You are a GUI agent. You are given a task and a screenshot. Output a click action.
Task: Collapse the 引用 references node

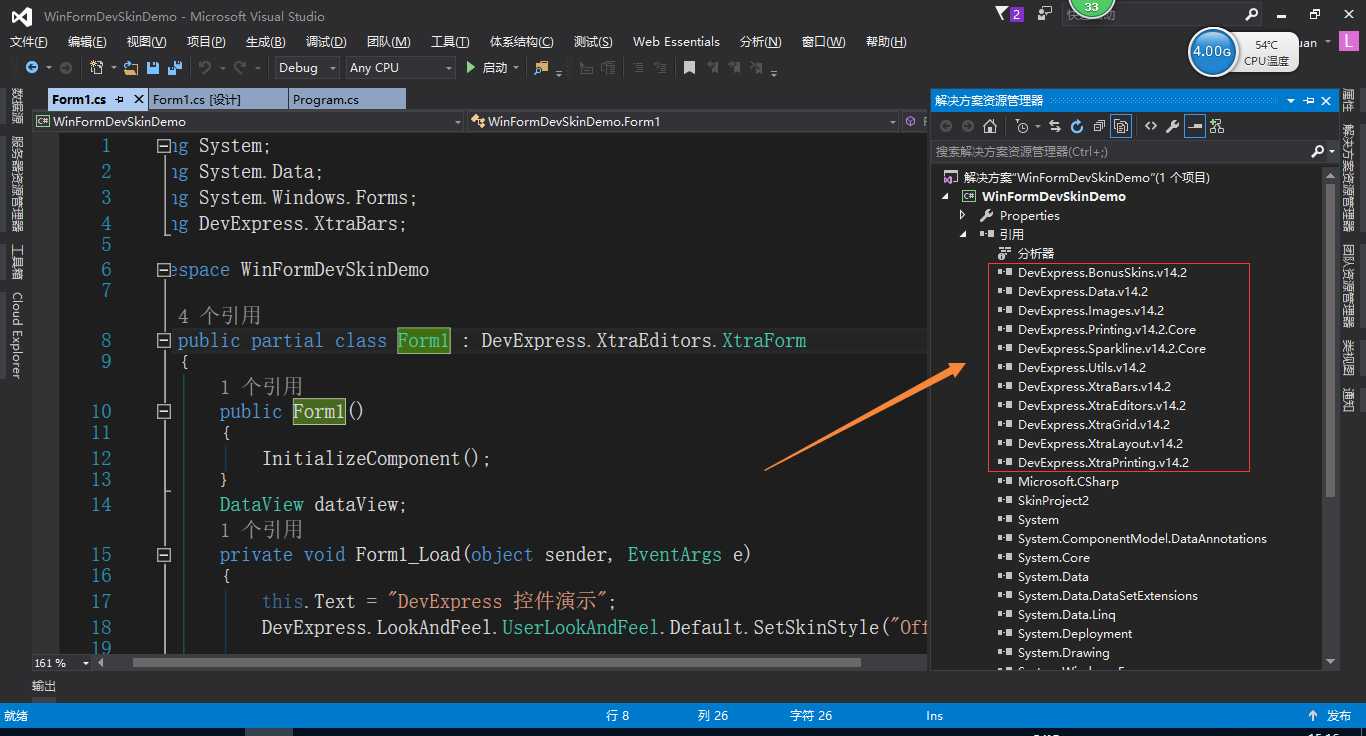(x=962, y=234)
